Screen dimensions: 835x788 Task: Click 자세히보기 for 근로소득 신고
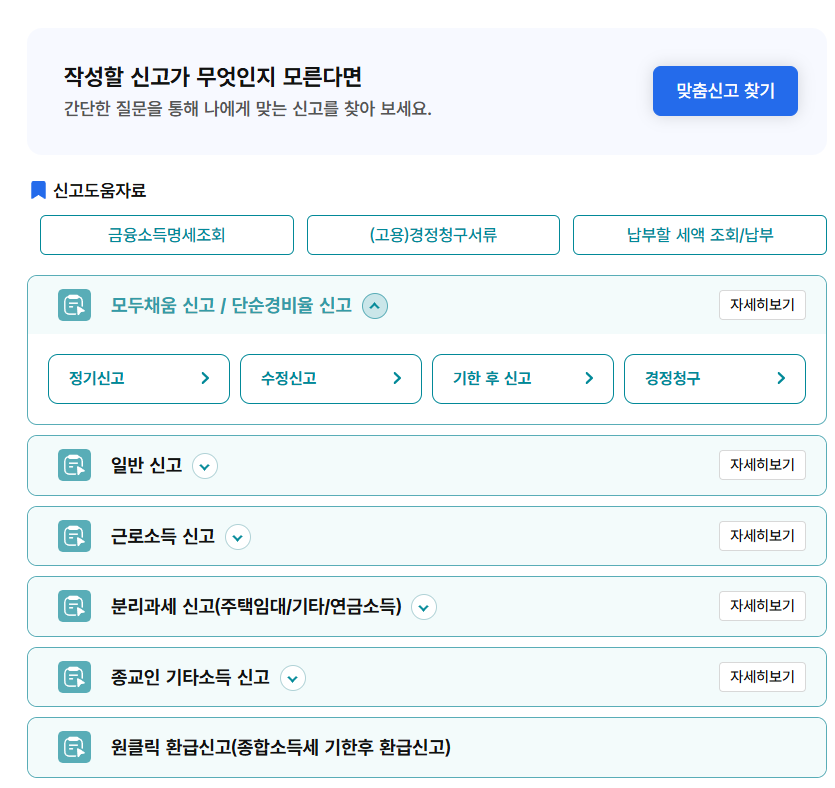point(762,536)
